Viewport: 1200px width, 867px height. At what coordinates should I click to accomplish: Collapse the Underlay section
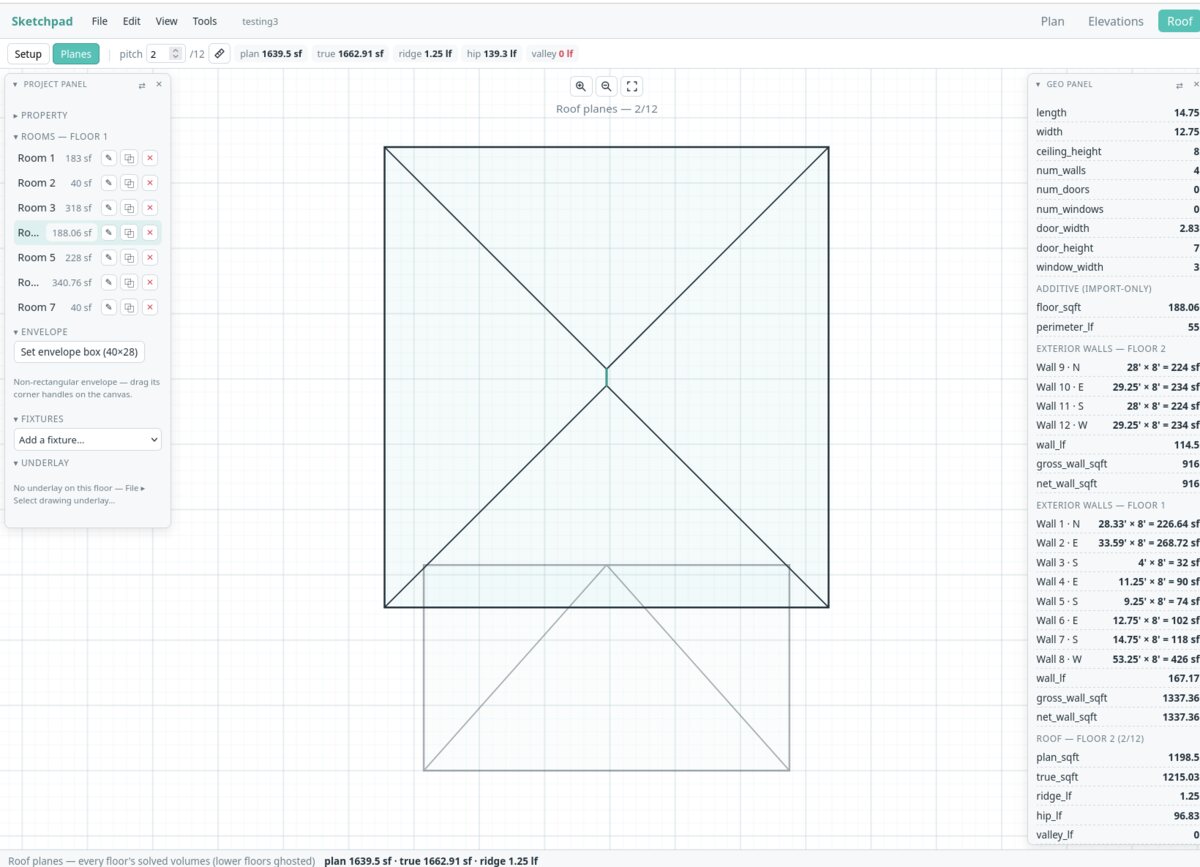click(x=42, y=463)
